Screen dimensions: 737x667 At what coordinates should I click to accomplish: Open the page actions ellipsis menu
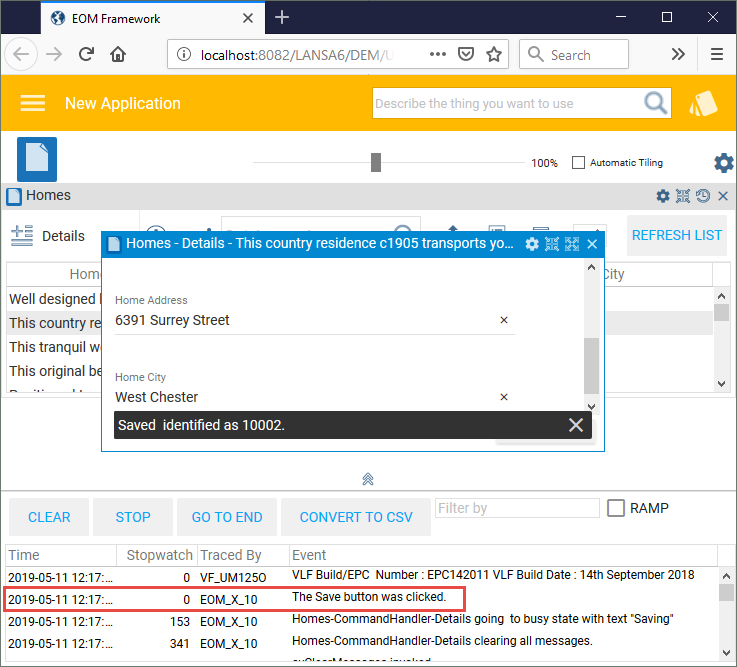tap(437, 55)
